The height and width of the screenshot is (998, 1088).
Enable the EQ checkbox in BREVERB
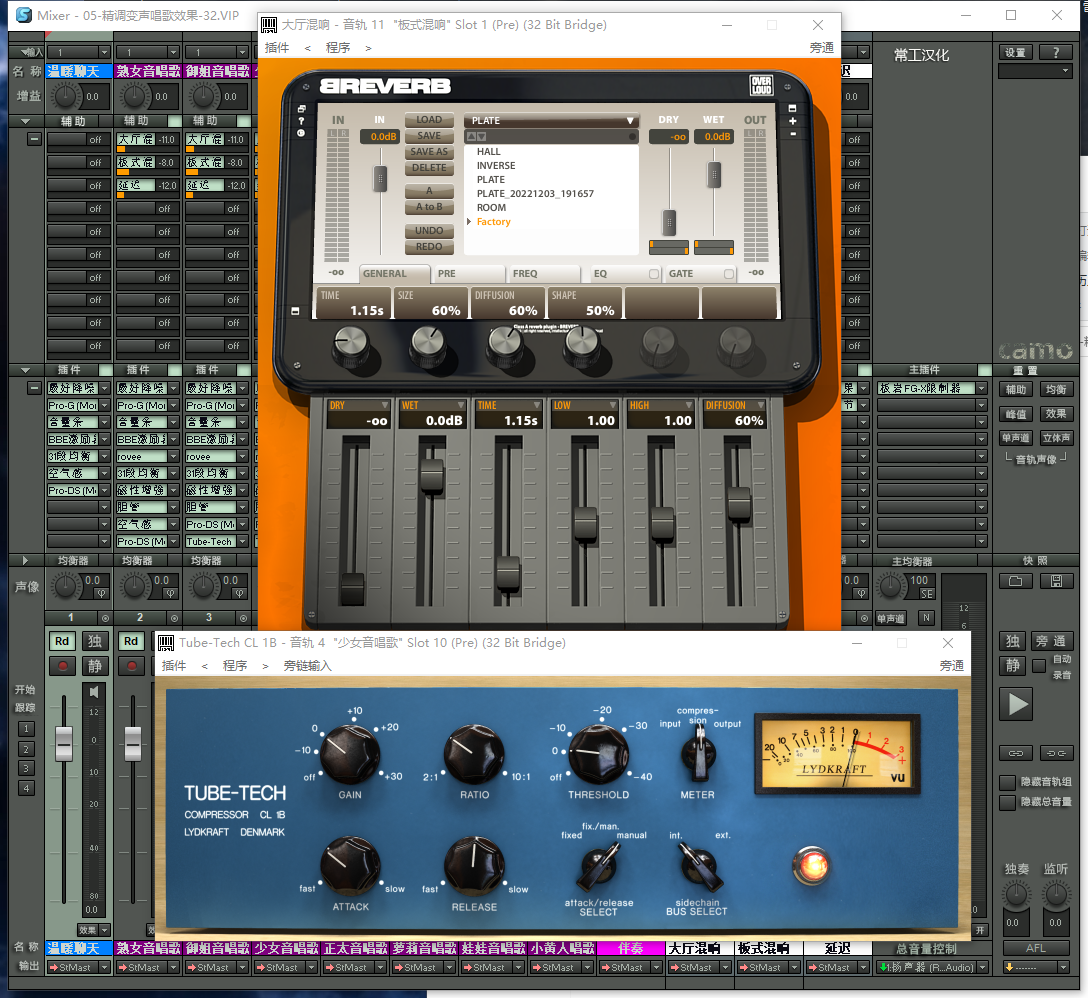point(654,274)
